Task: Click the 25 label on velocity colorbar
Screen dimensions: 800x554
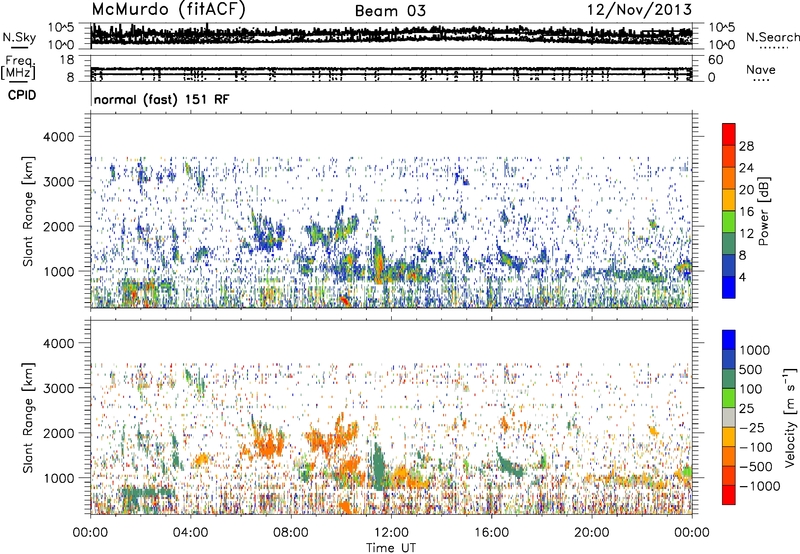Action: pyautogui.click(x=746, y=409)
